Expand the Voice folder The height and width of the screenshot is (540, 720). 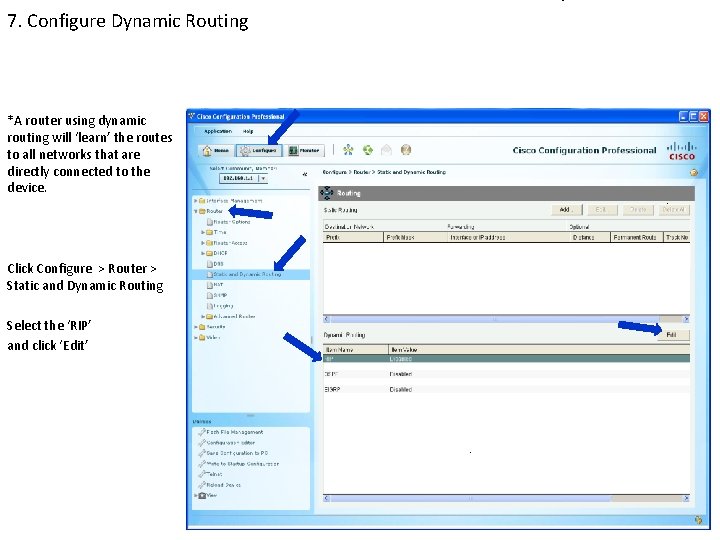196,338
